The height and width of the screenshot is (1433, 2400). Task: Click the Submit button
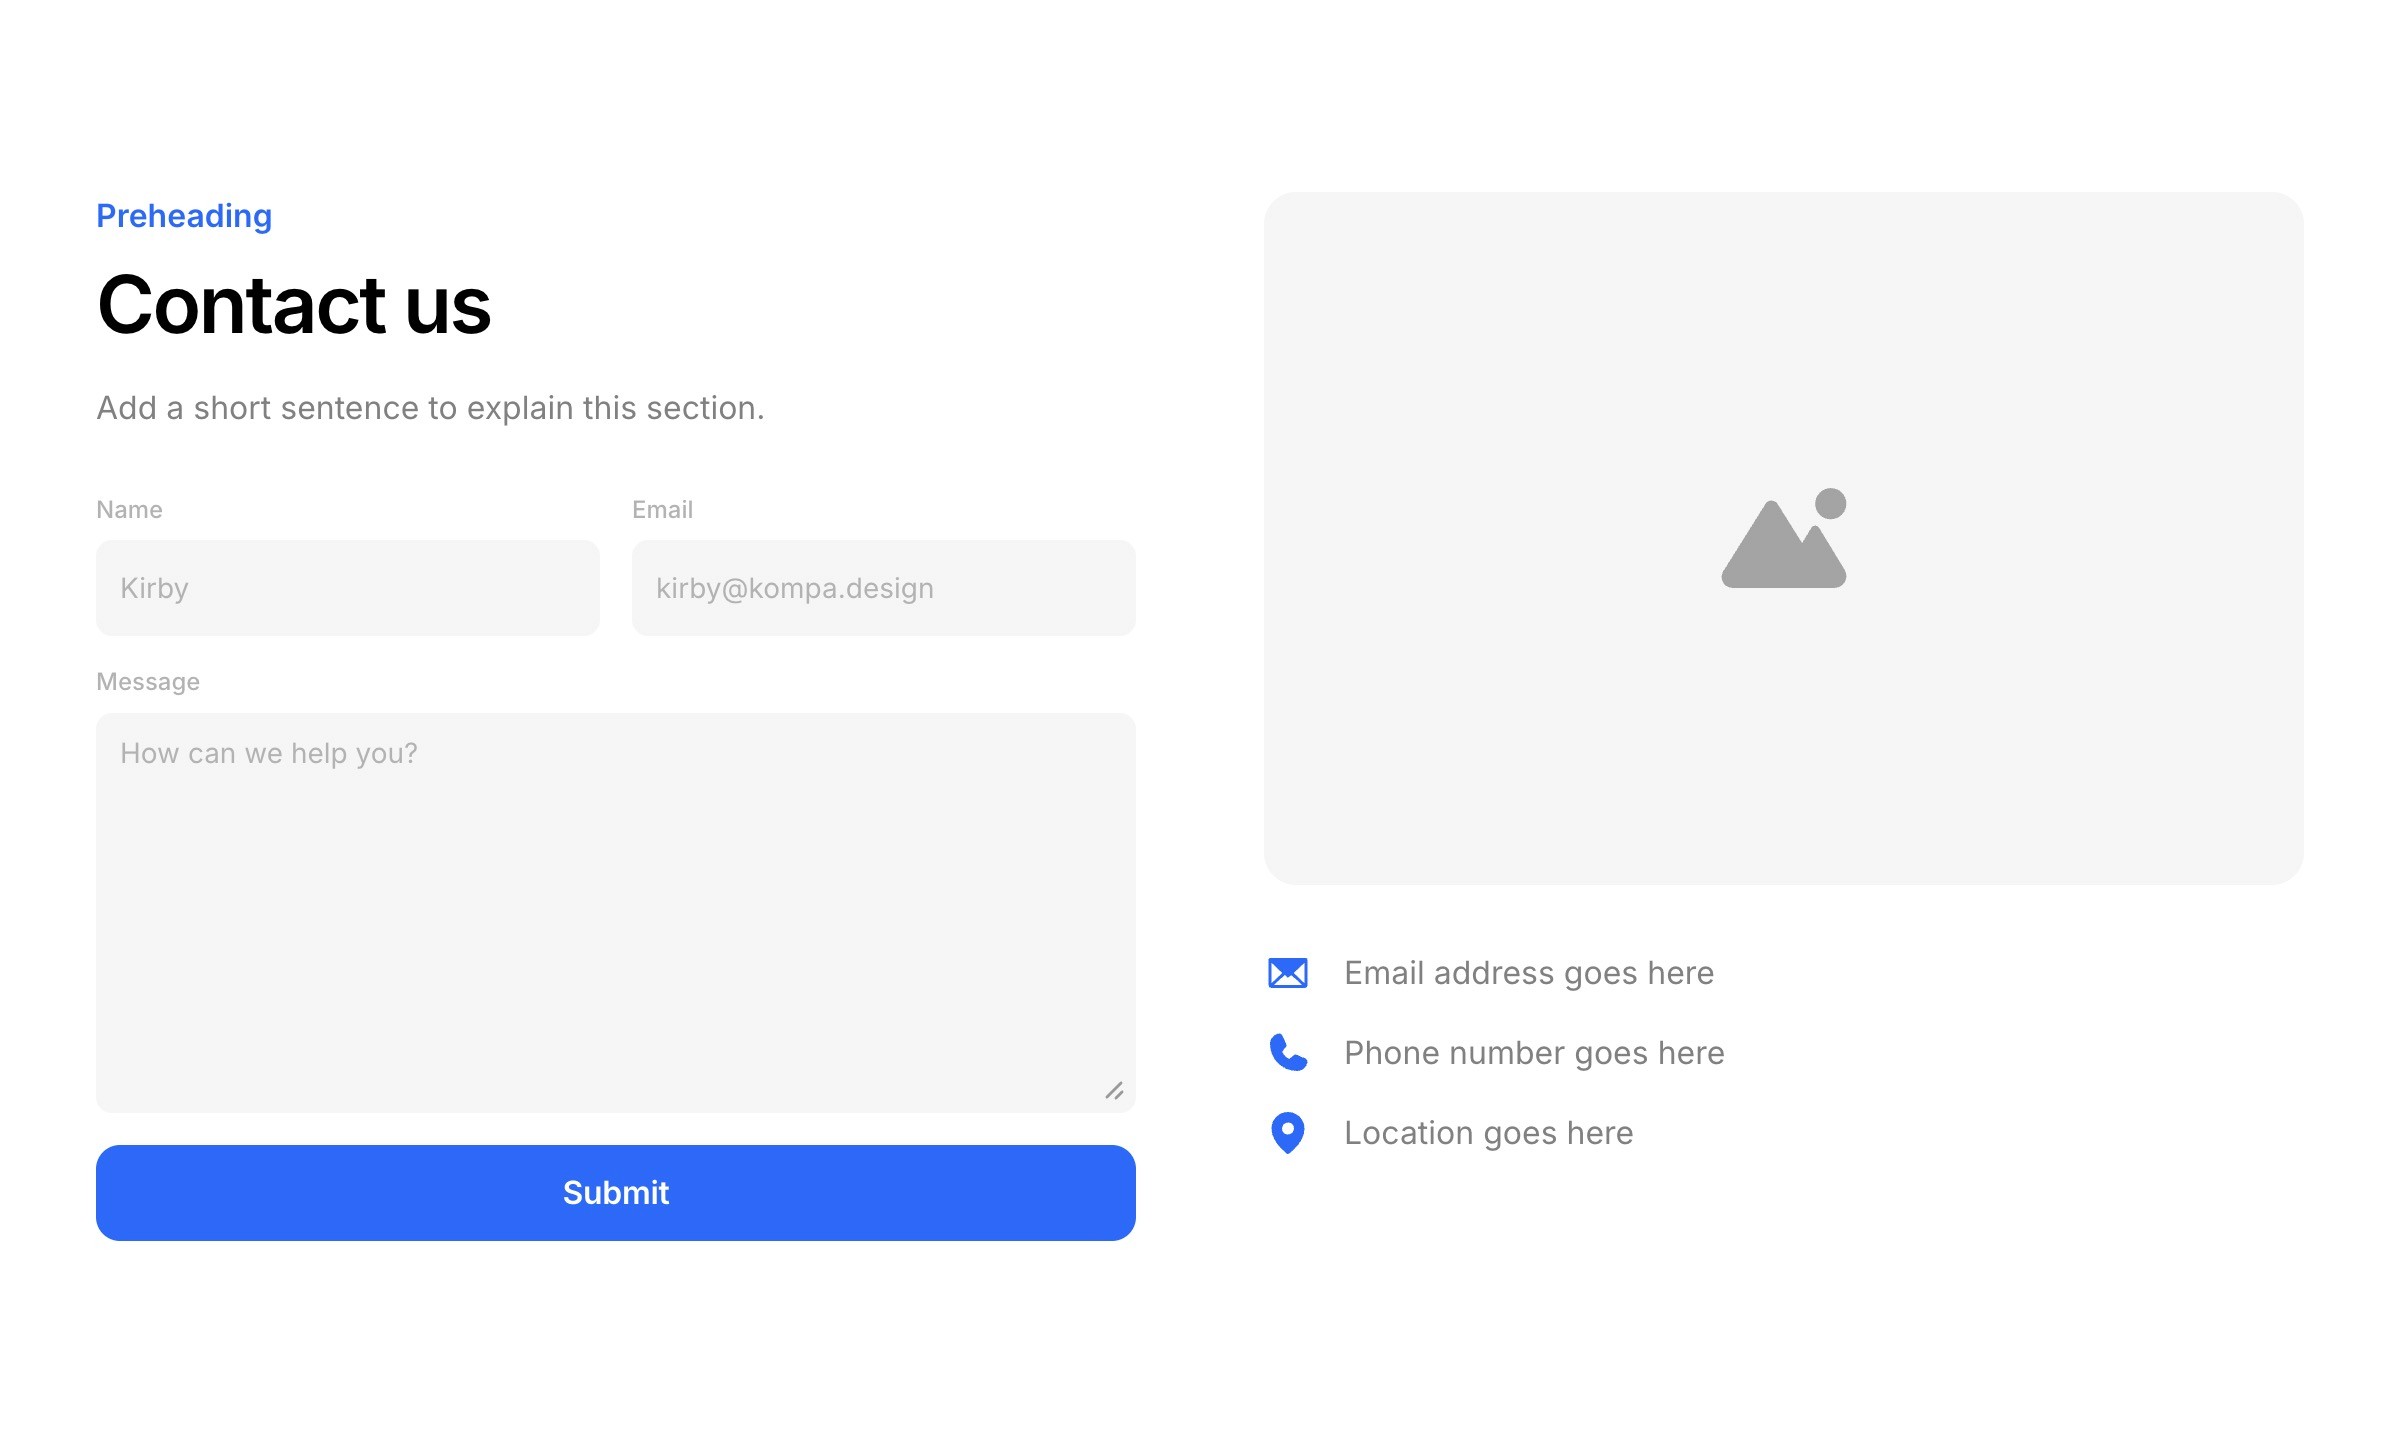pos(615,1193)
